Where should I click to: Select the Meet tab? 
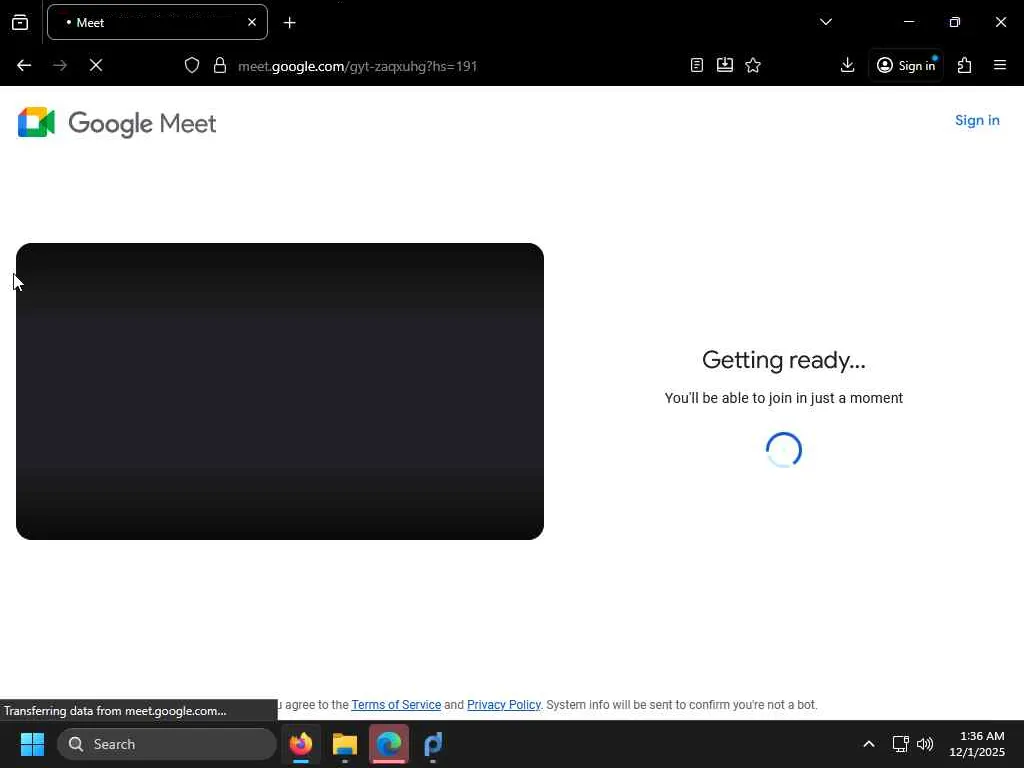point(157,22)
